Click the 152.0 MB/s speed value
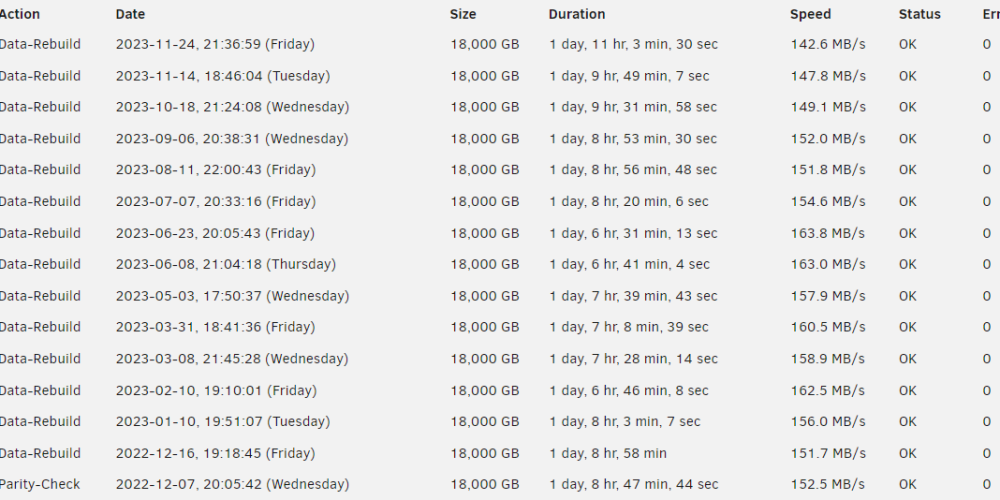The image size is (1000, 500). pyautogui.click(x=828, y=138)
